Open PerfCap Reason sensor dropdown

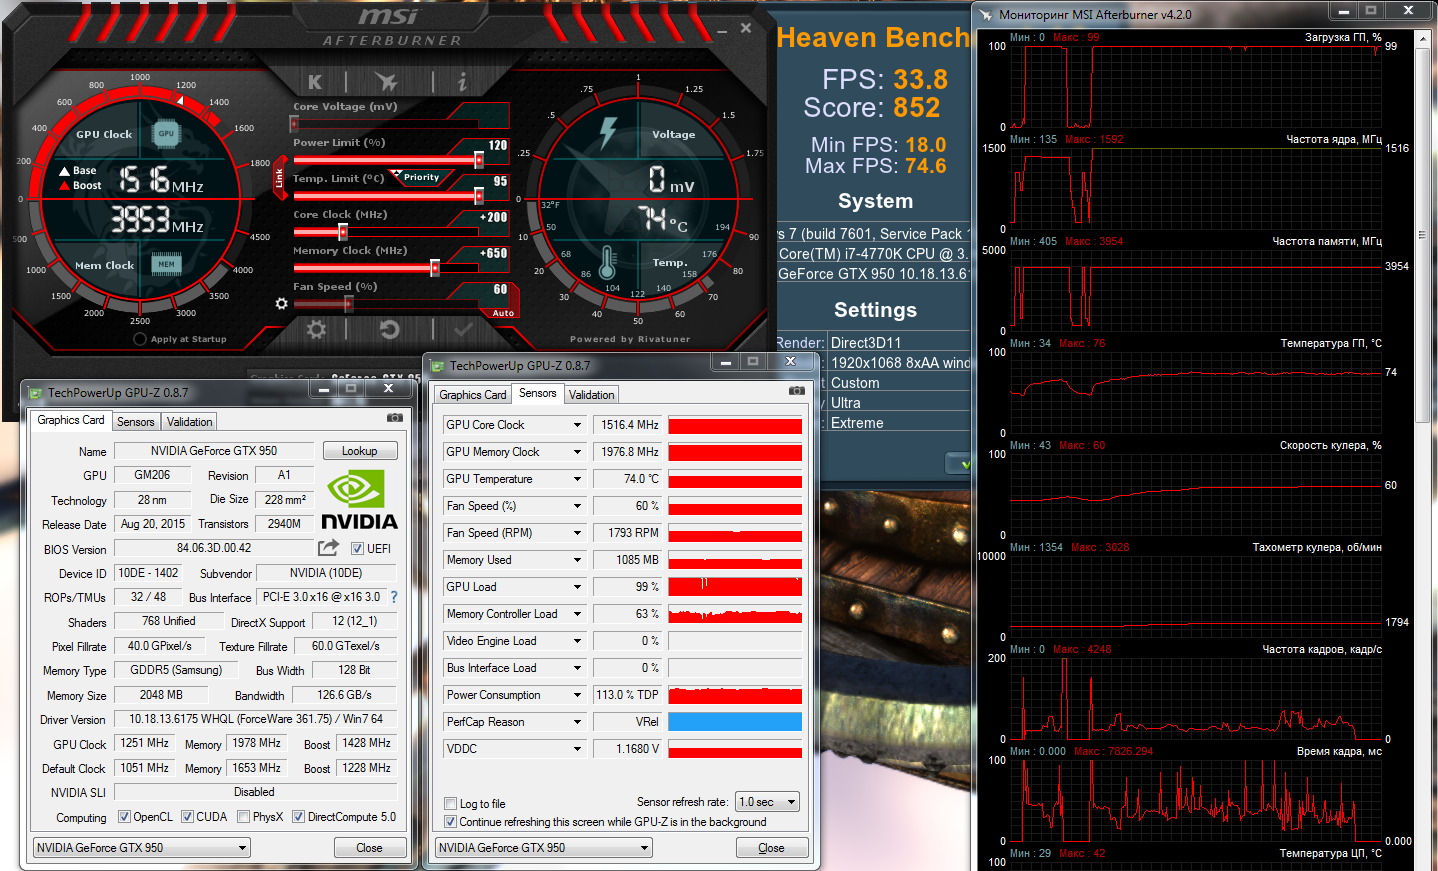coord(577,722)
